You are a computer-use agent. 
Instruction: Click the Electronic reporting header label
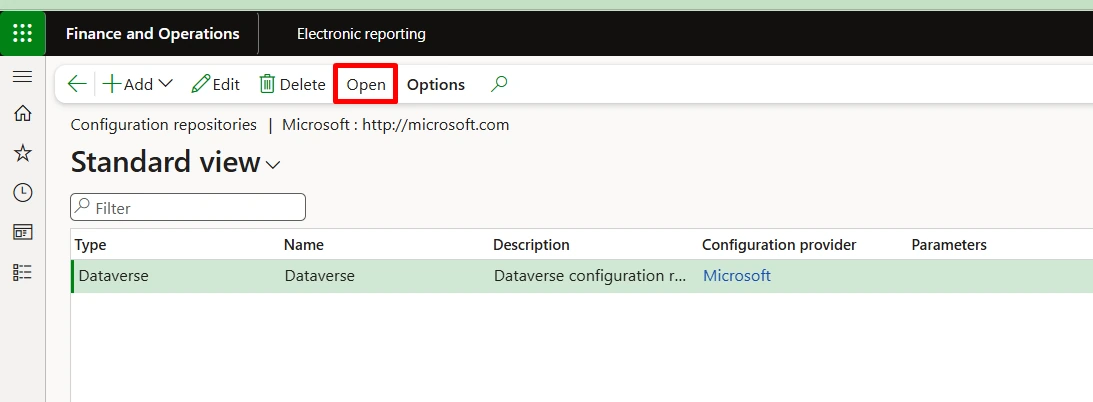click(x=361, y=33)
